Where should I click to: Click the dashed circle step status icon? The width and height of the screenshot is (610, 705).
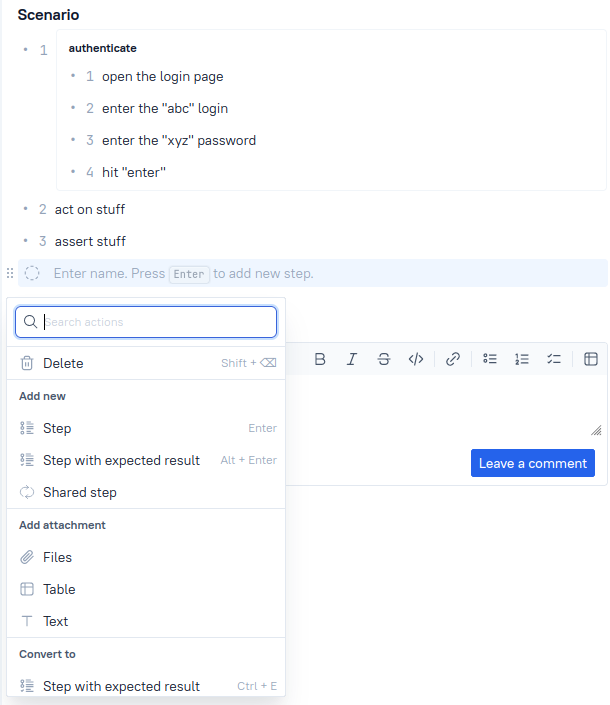(32, 273)
